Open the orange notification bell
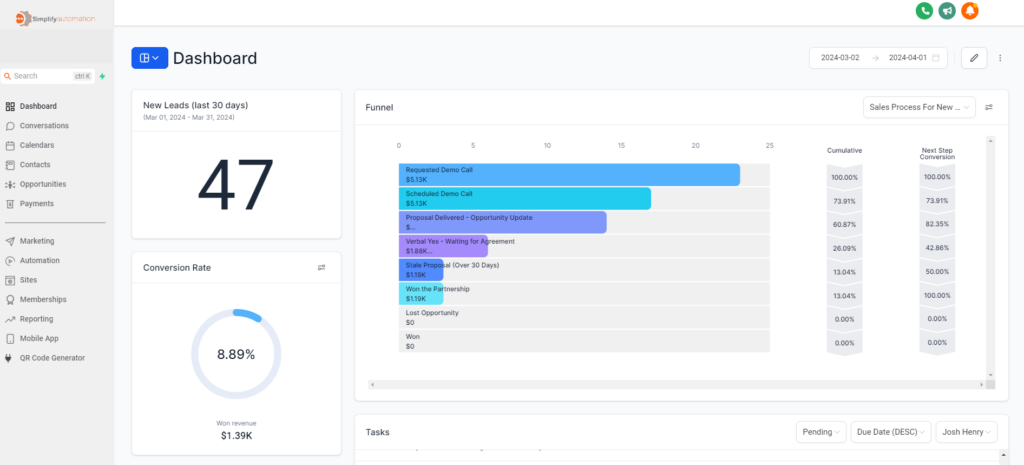The height and width of the screenshot is (465, 1024). pos(969,11)
